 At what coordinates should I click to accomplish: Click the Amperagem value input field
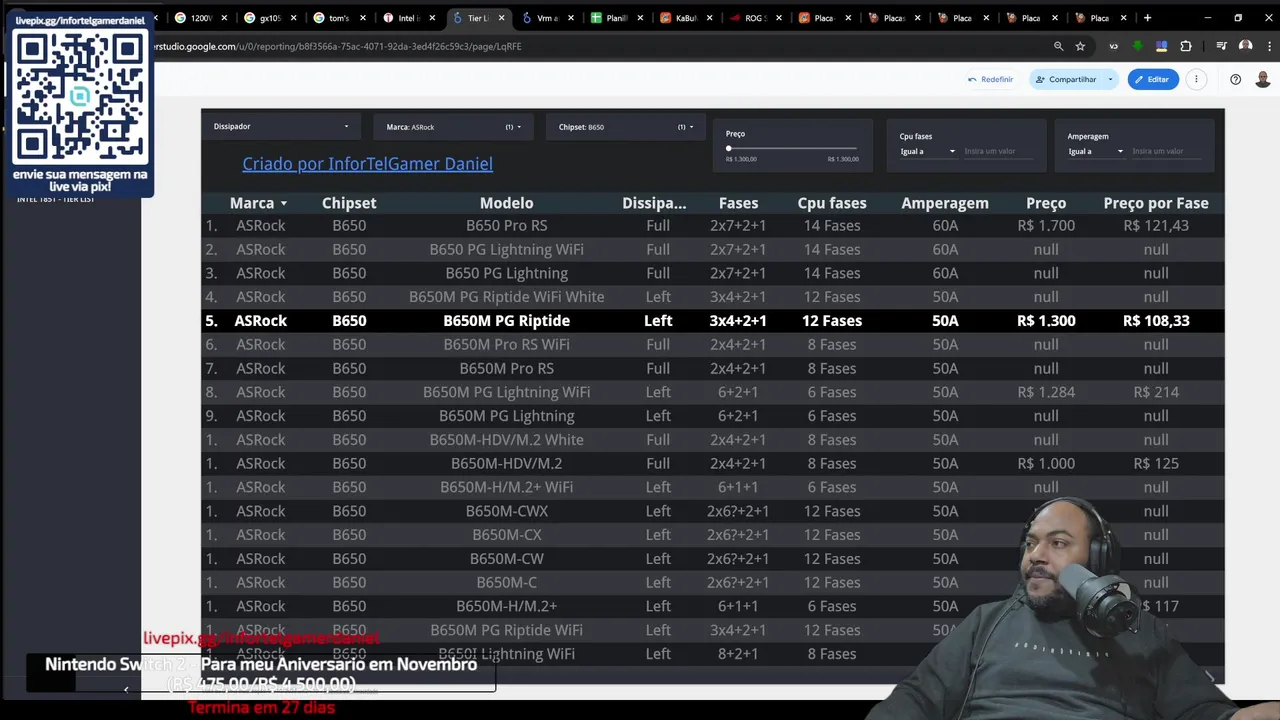click(1167, 151)
